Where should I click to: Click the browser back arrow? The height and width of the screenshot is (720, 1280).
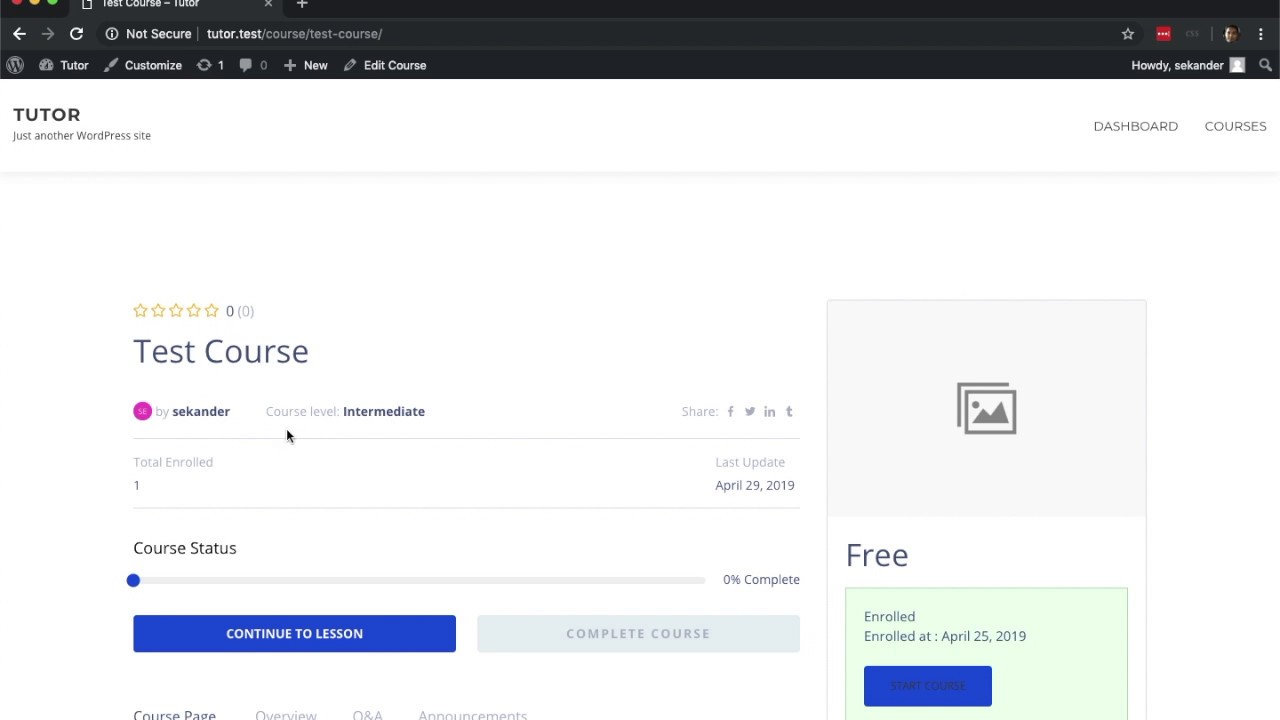click(x=19, y=34)
